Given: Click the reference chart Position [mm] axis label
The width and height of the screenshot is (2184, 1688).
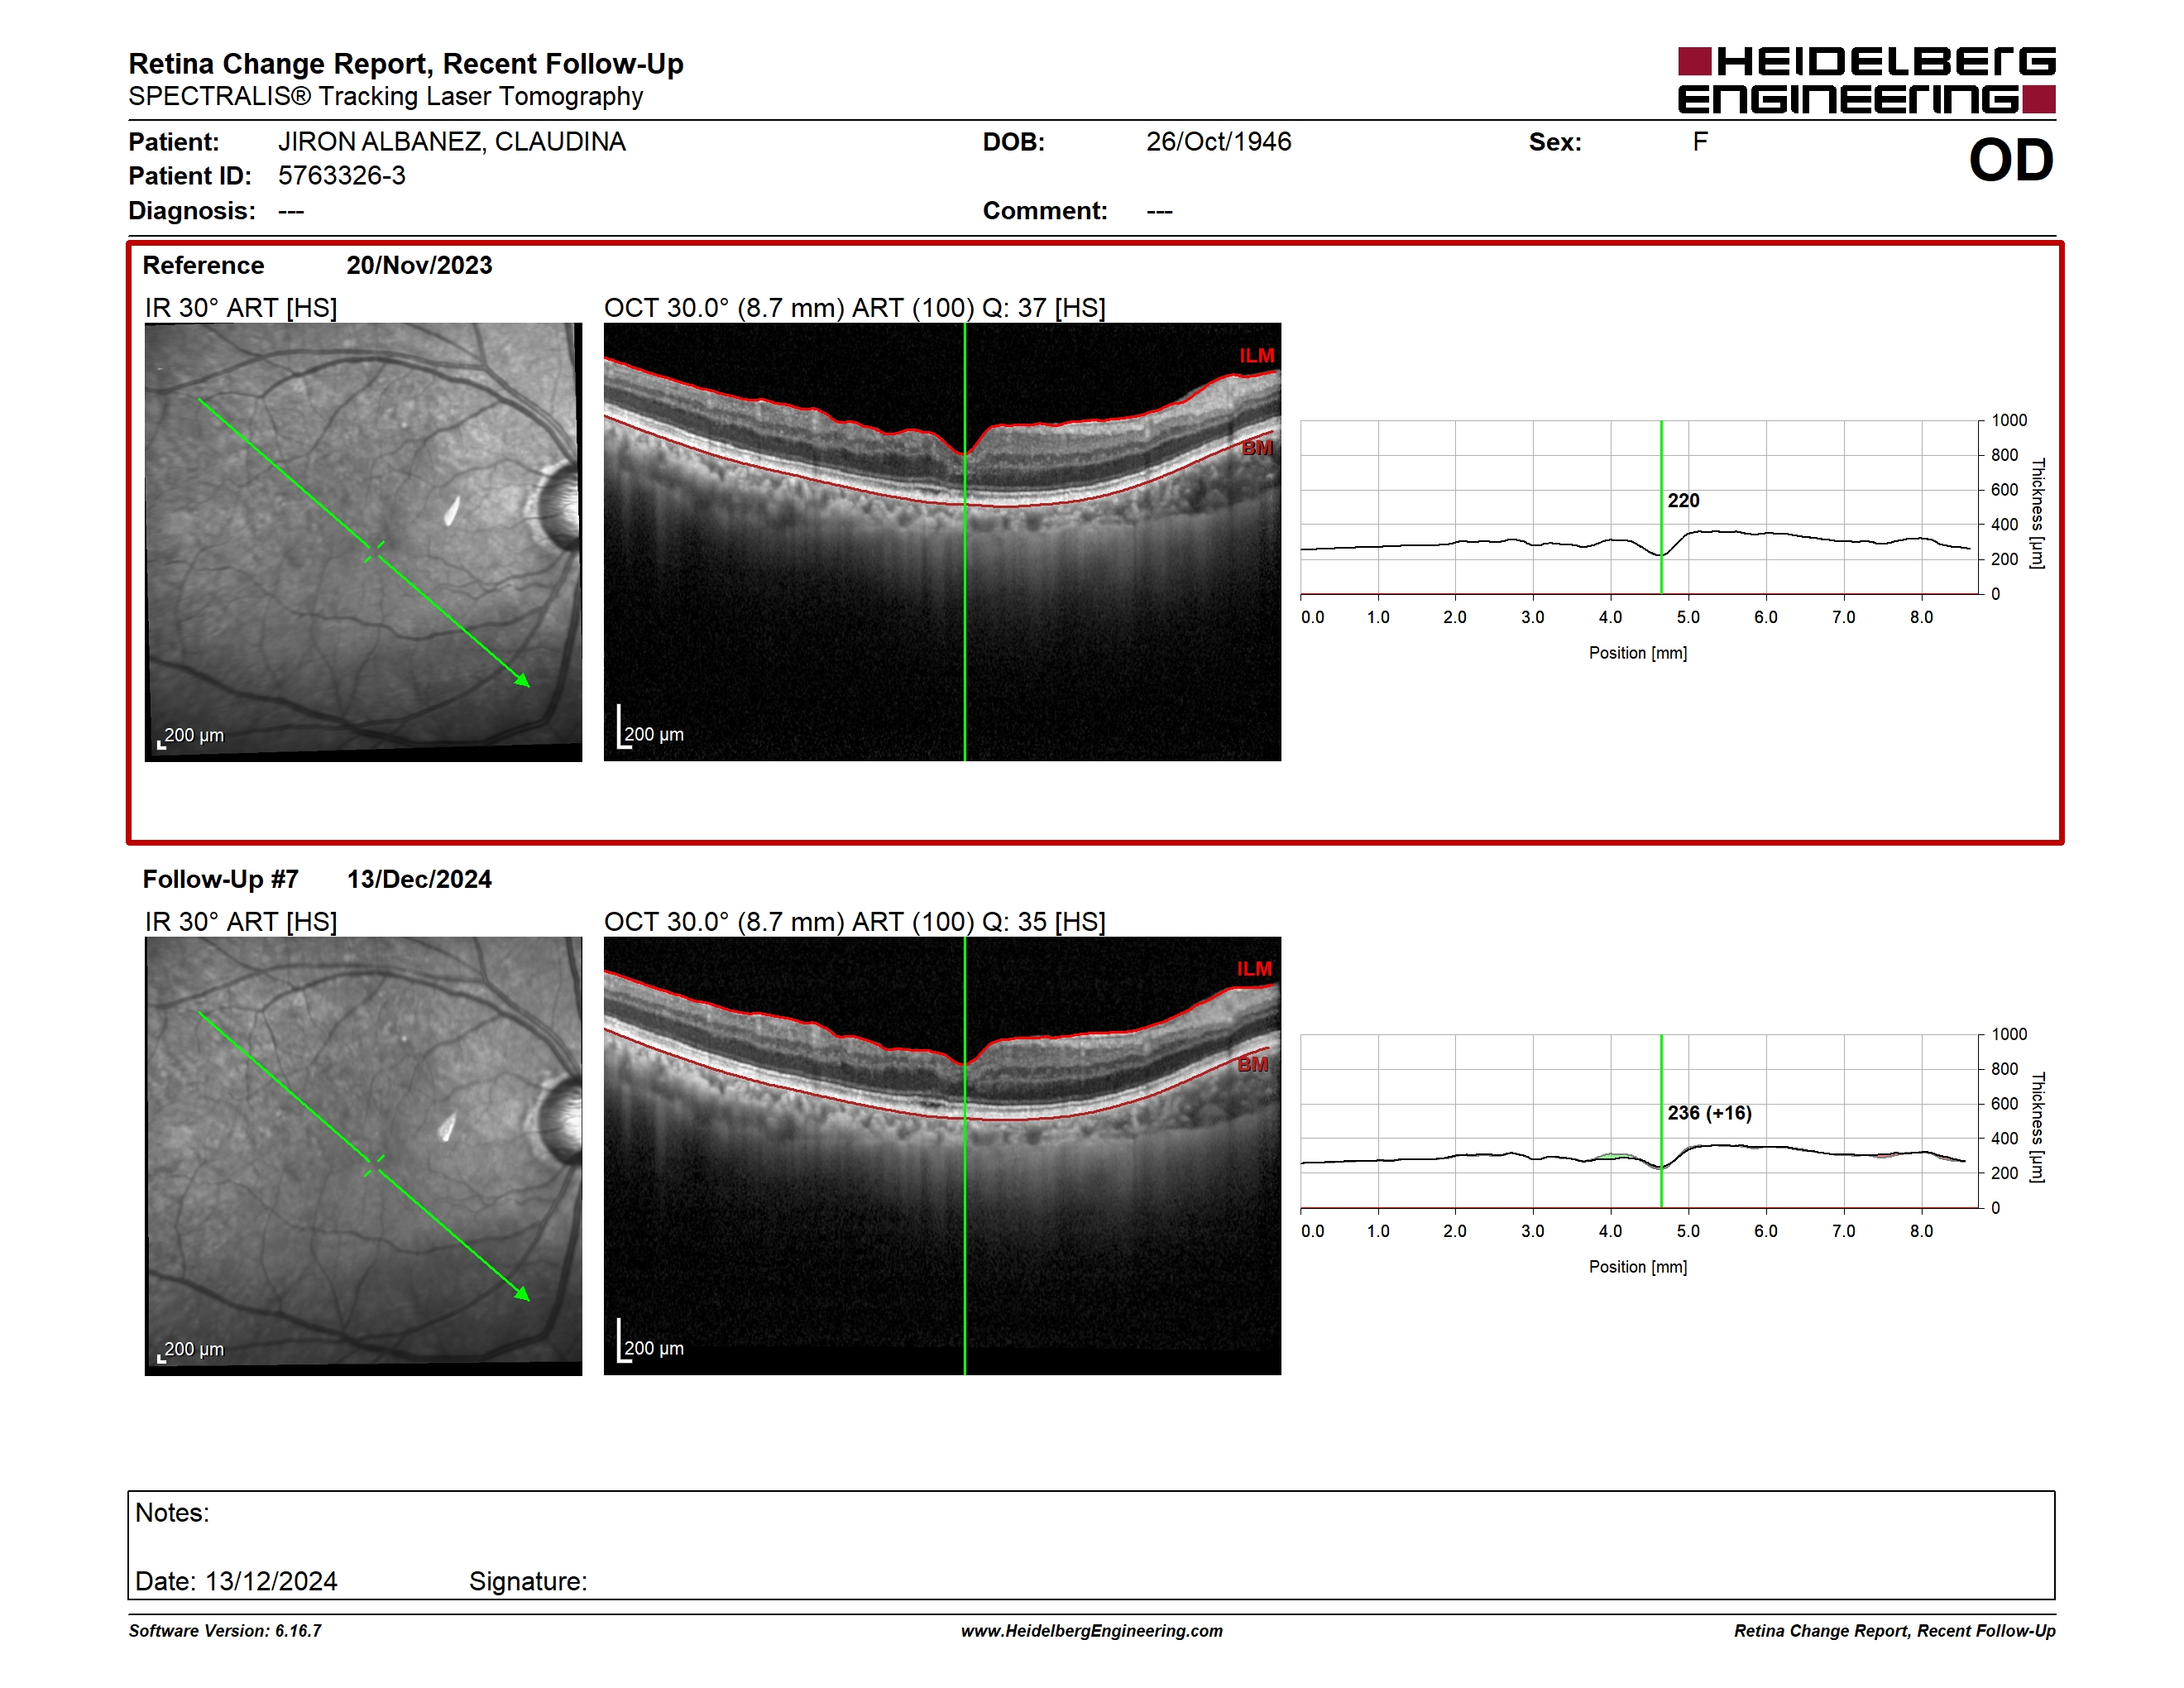Looking at the screenshot, I should (1638, 653).
